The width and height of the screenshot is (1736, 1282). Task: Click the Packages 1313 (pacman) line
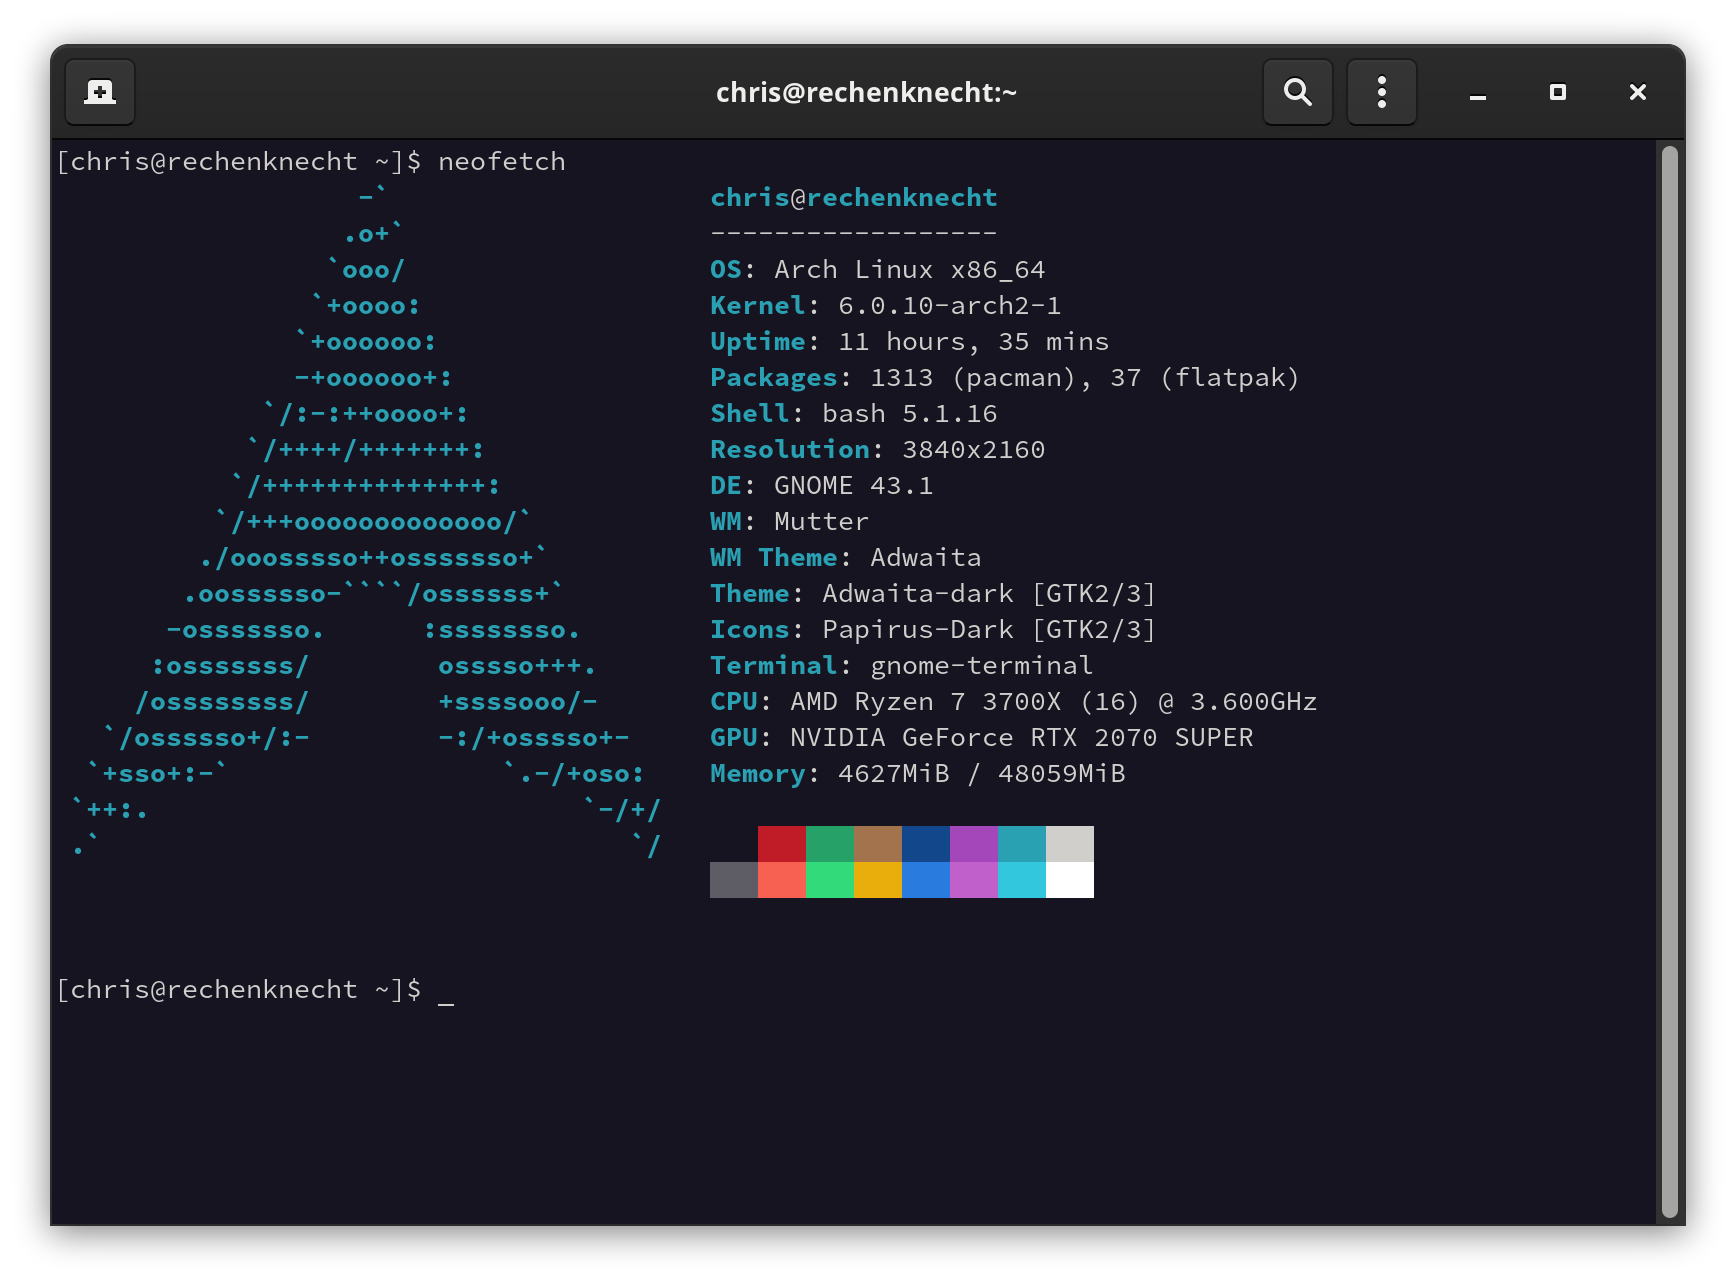(1005, 378)
